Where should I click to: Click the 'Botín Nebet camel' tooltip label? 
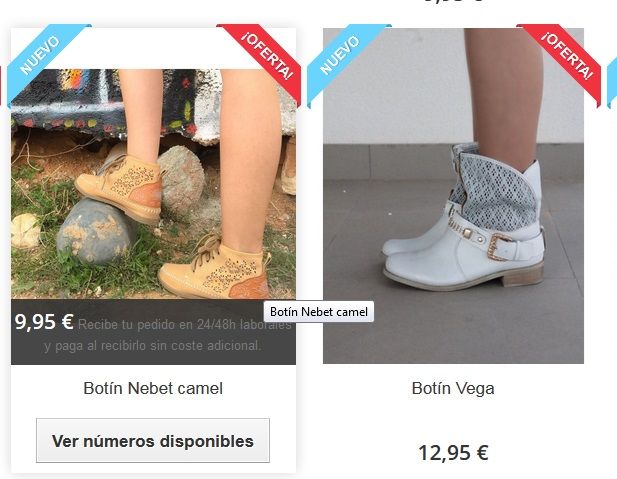(x=319, y=312)
